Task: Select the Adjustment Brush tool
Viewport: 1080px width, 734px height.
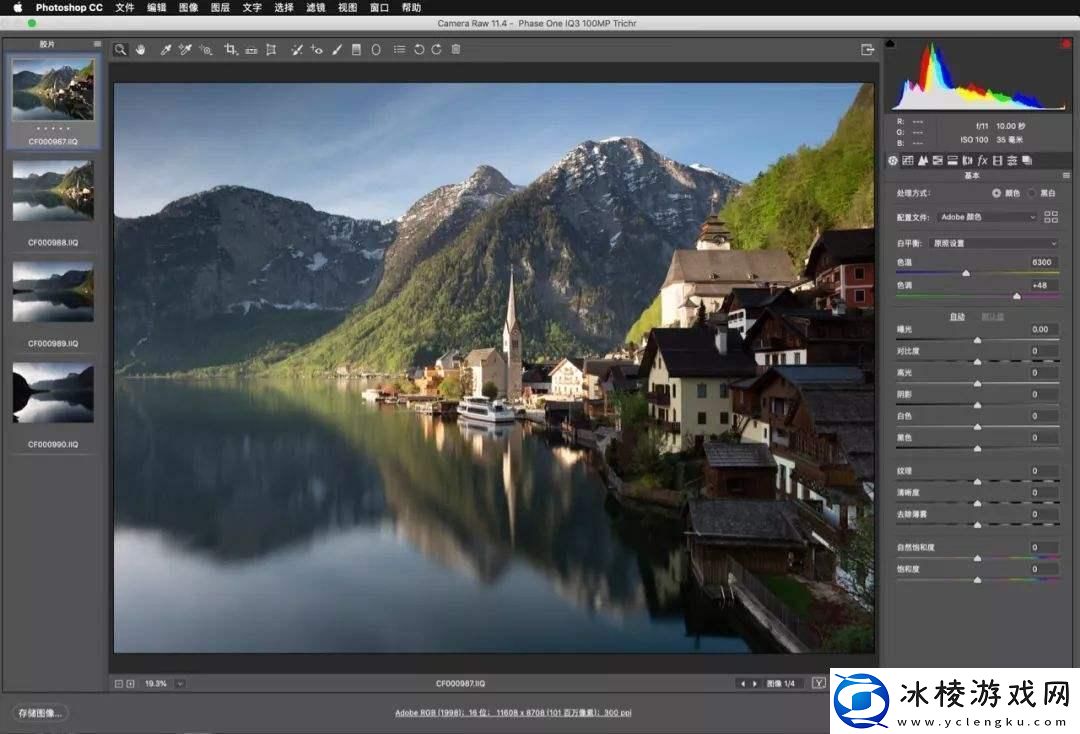Action: click(x=337, y=49)
